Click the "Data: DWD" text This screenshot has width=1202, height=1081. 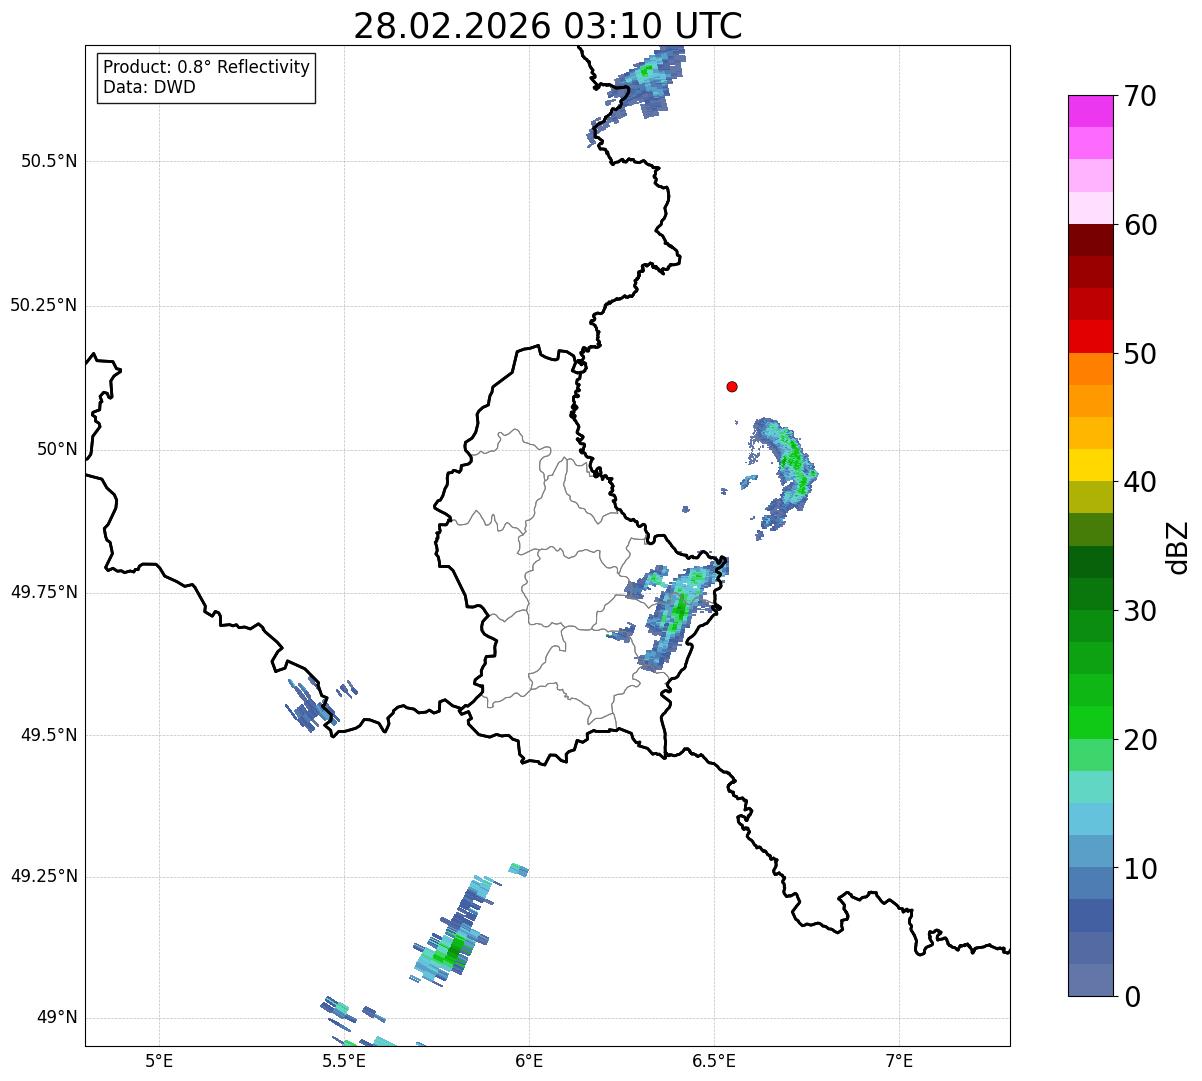click(149, 87)
